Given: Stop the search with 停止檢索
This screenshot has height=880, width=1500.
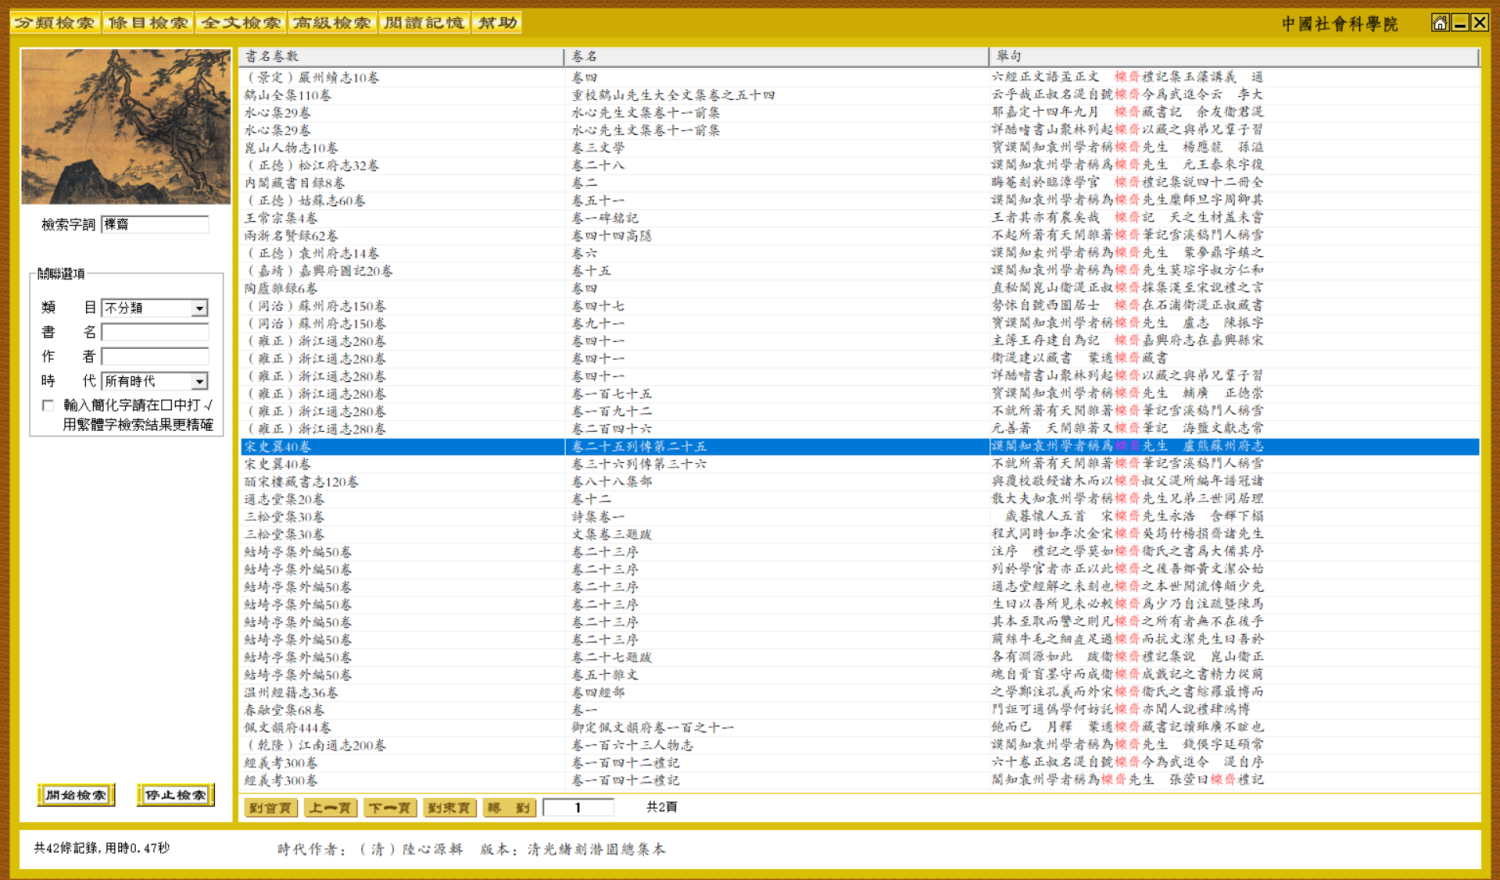Looking at the screenshot, I should click(174, 796).
